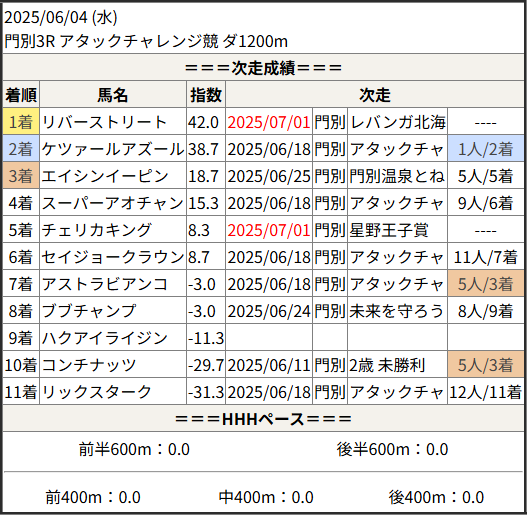
Task: Open 2025/07/01 date in チェリカキング row
Action: click(x=269, y=230)
